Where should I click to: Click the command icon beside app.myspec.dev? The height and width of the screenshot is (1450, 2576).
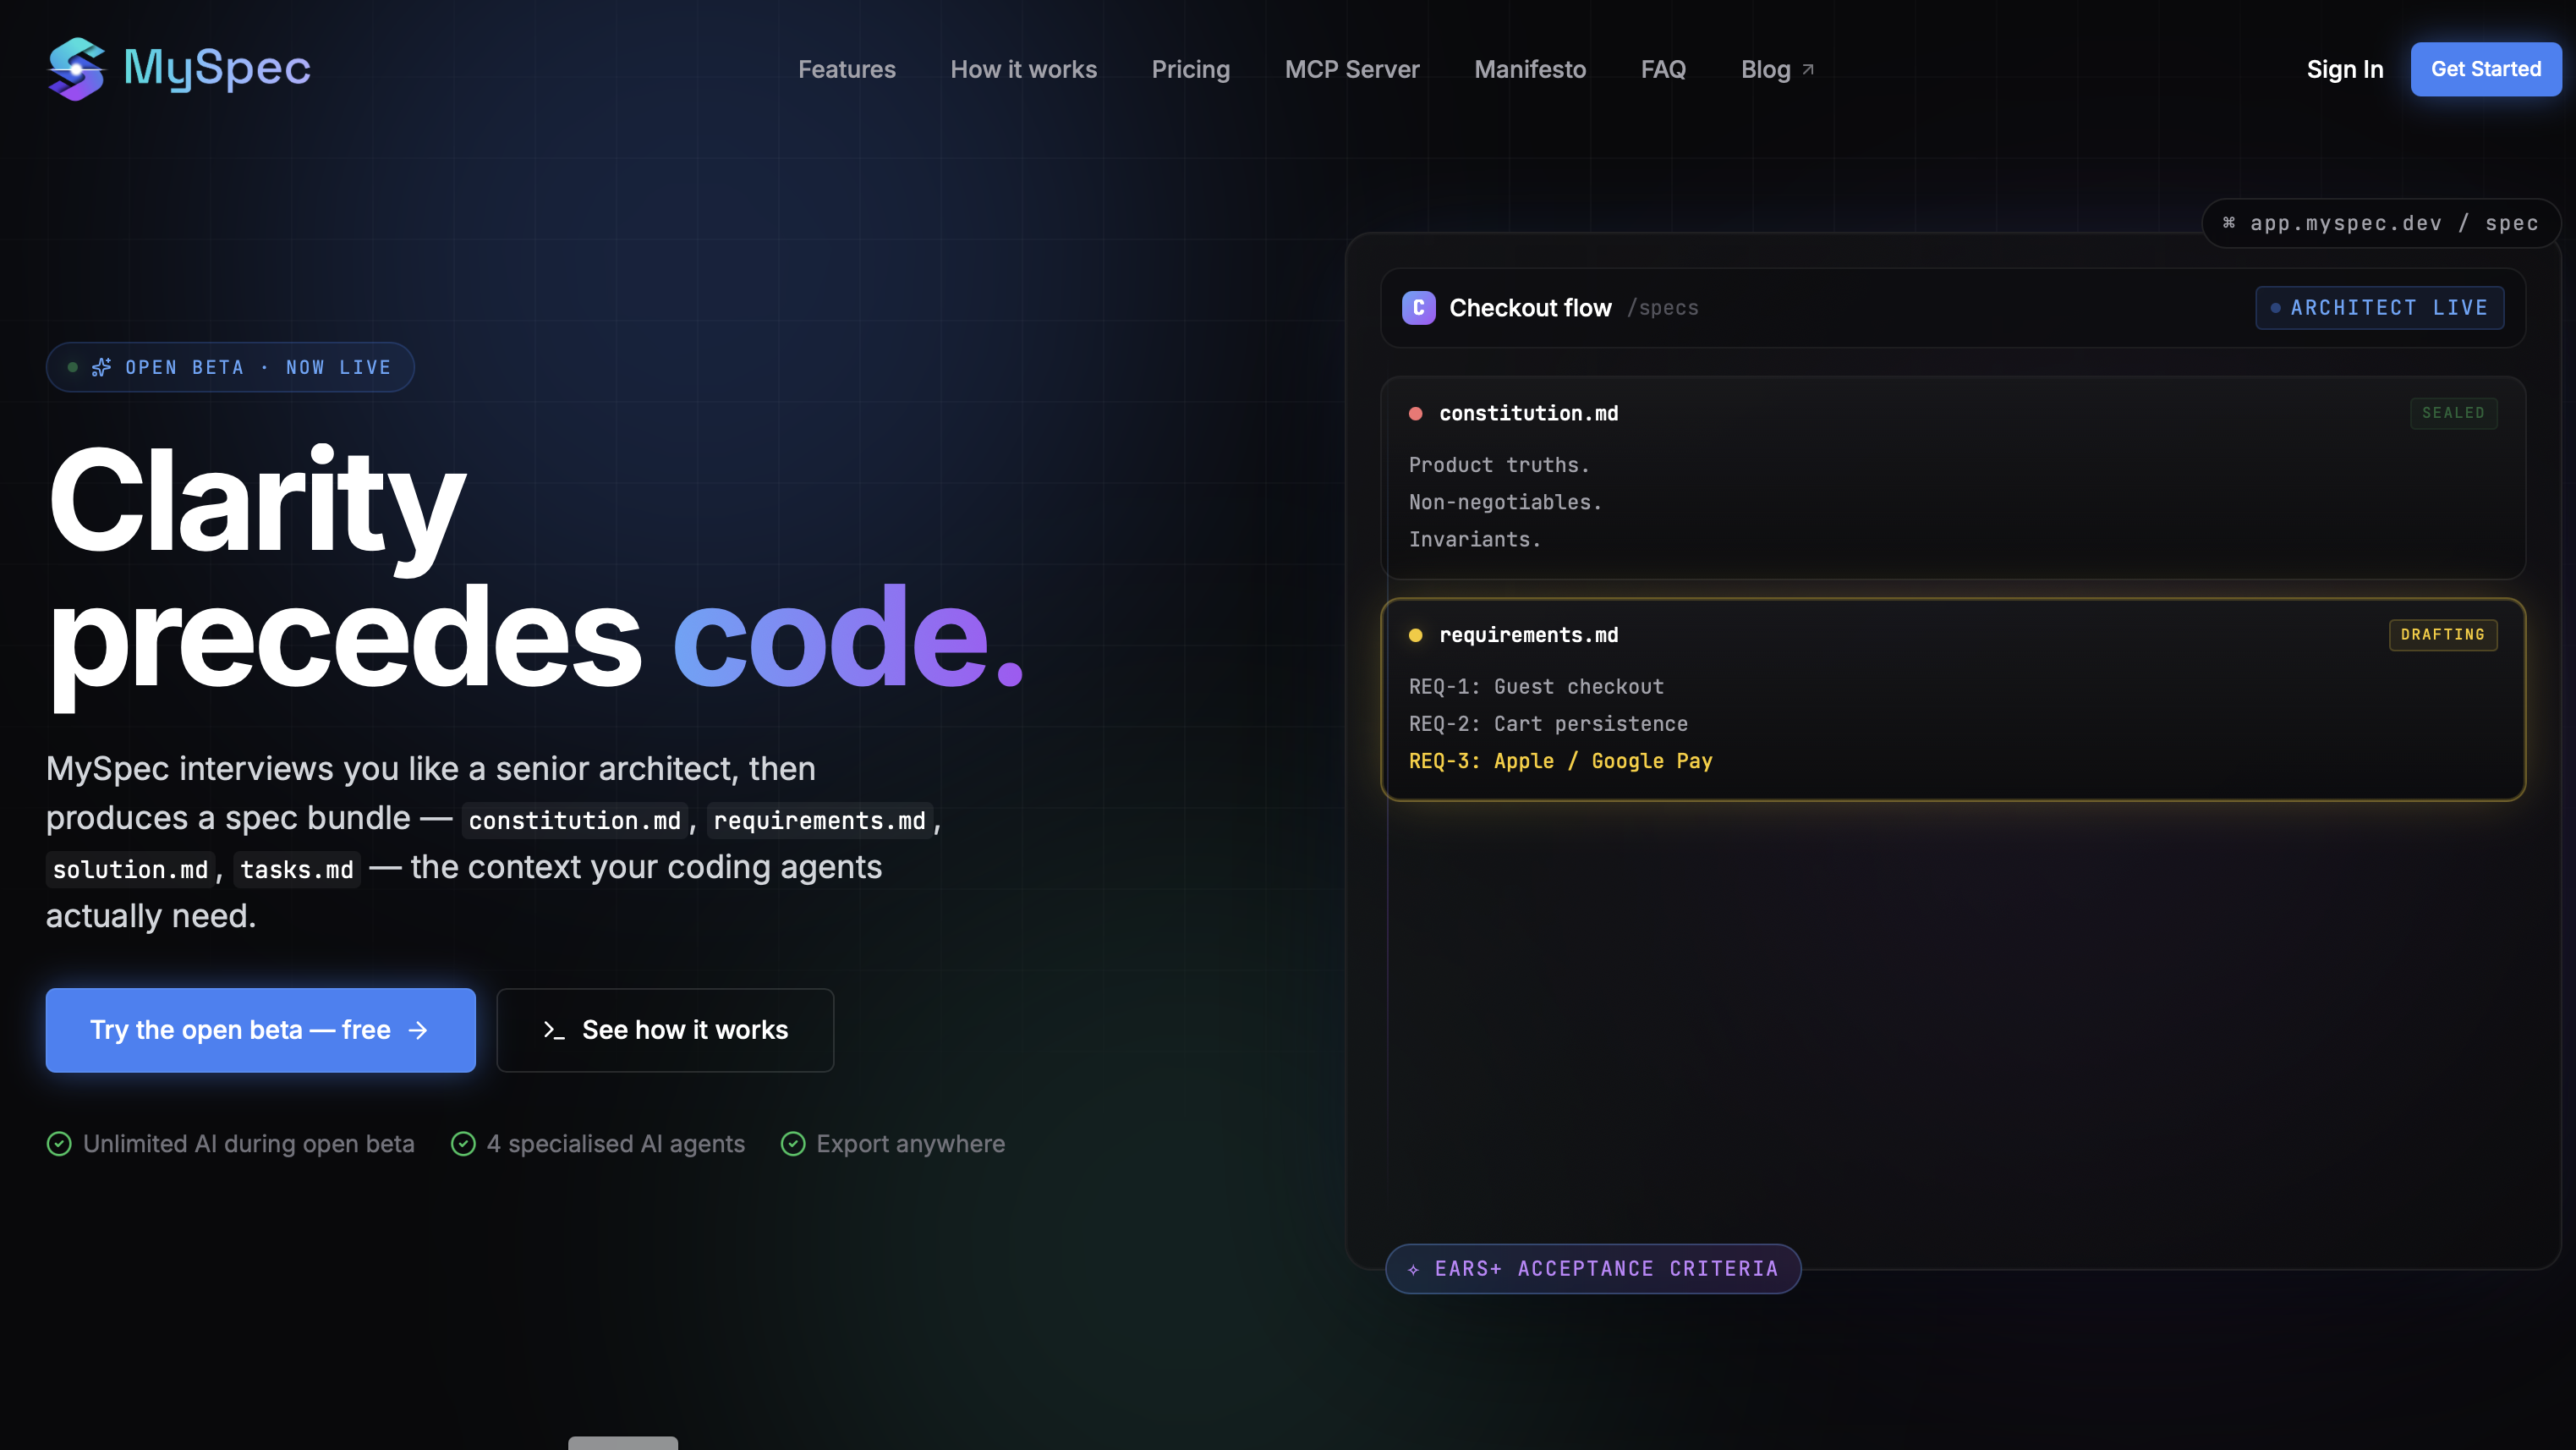[x=2229, y=223]
